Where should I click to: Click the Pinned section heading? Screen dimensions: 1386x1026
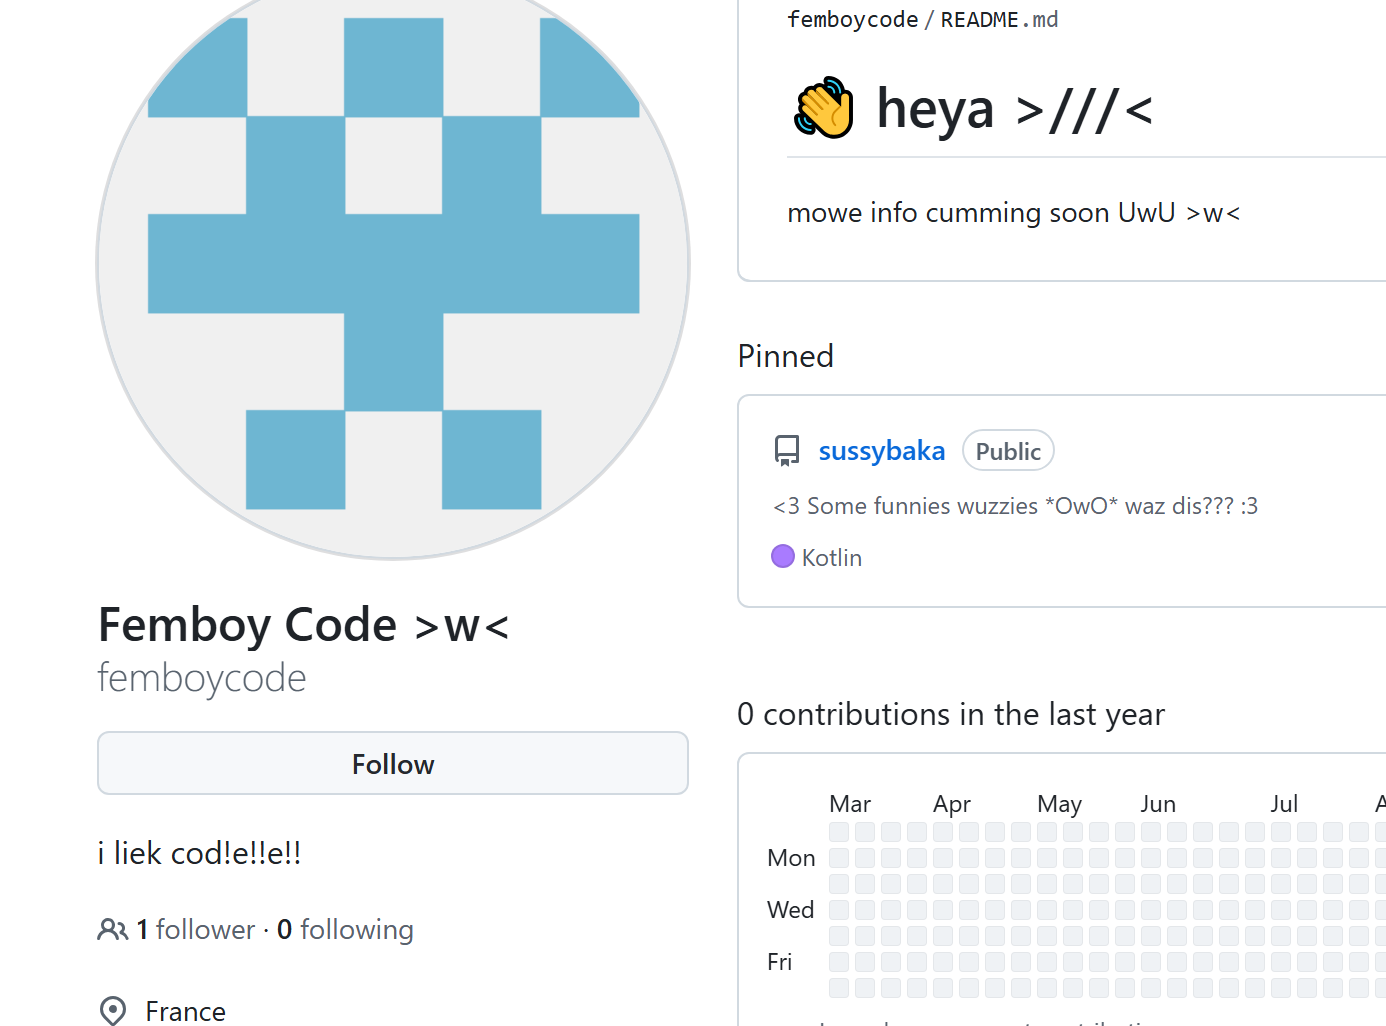(x=785, y=356)
